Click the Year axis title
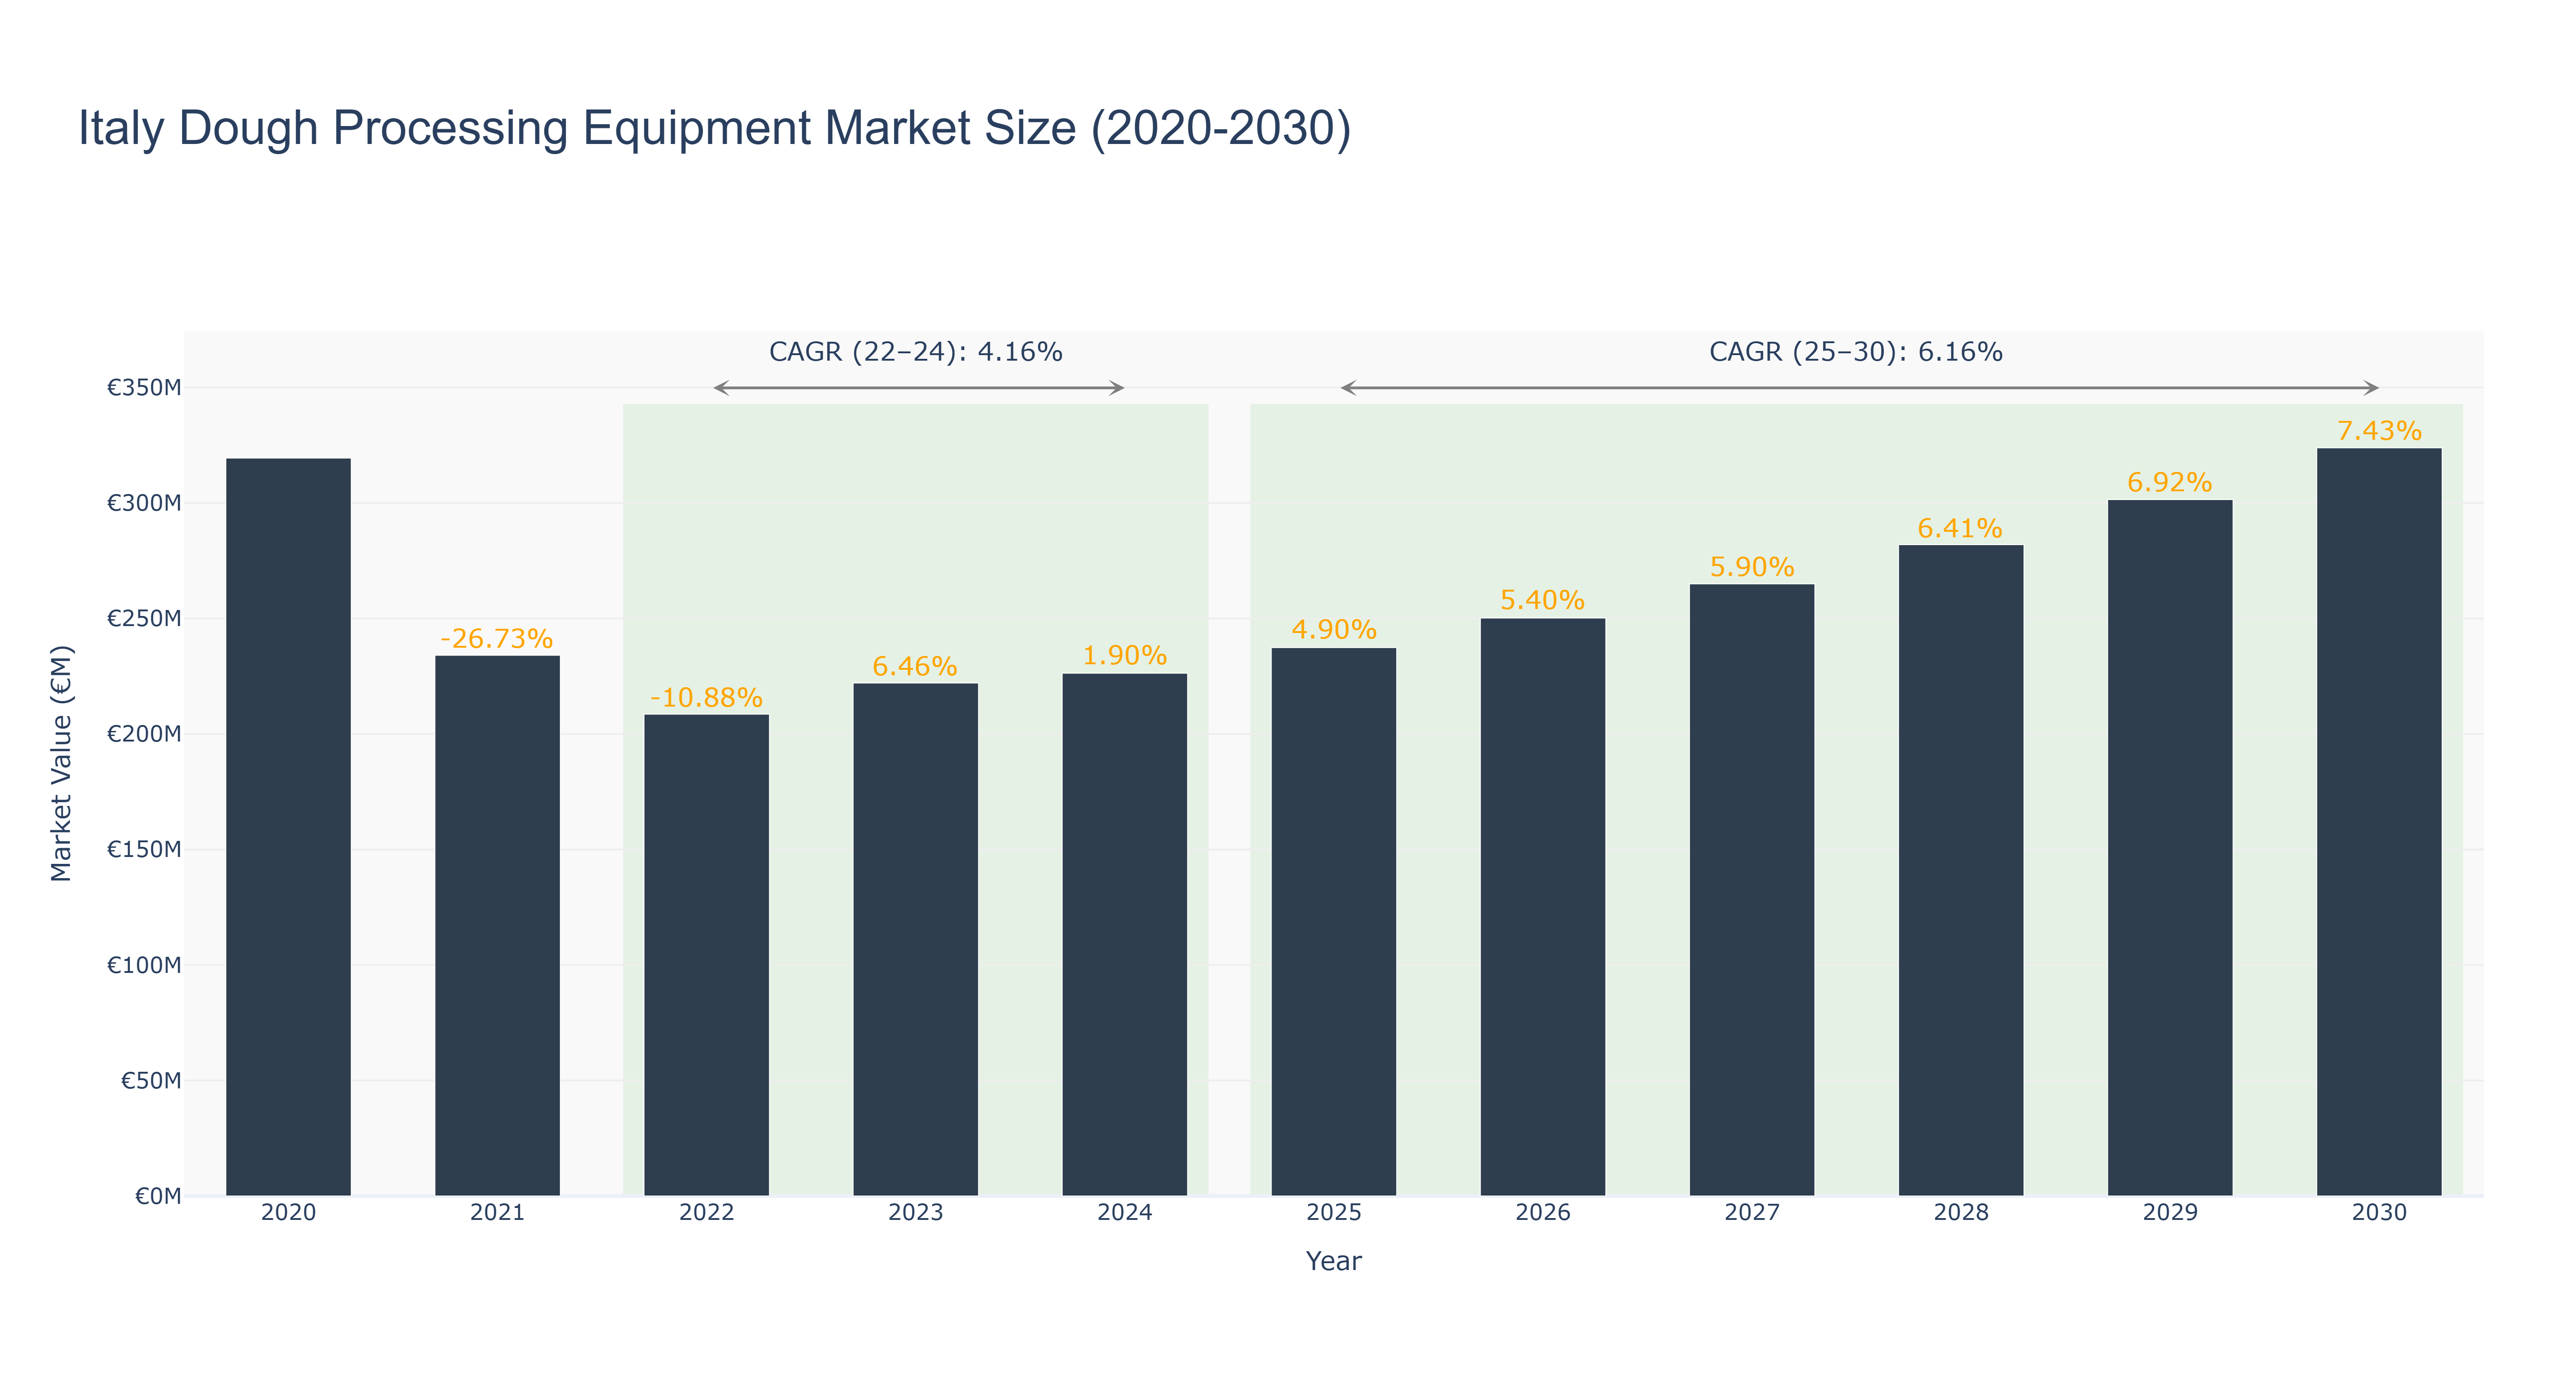This screenshot has width=2576, height=1380. tap(1333, 1261)
